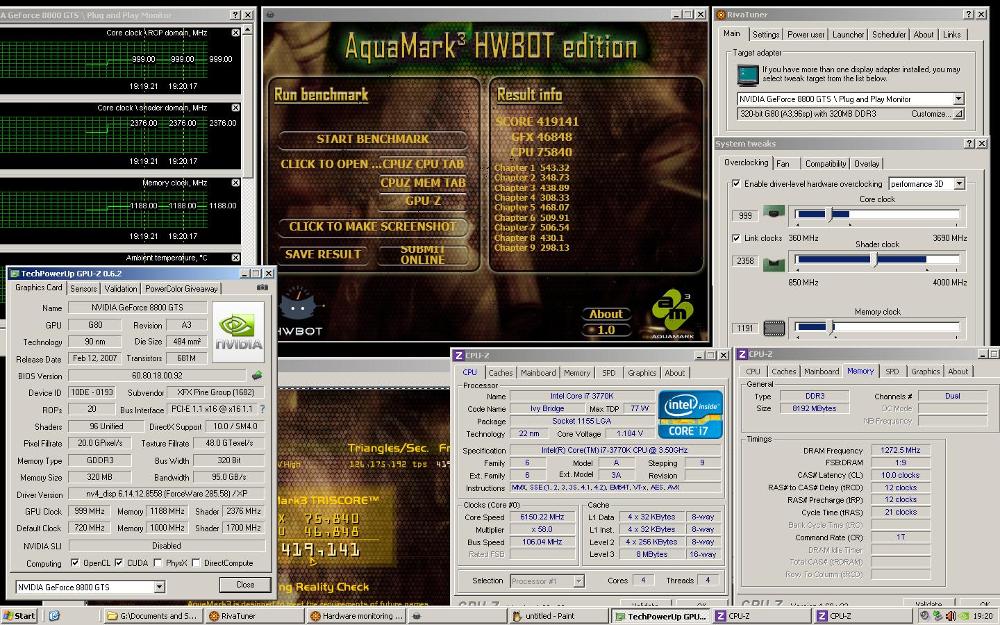The image size is (1000, 625).
Task: Click CLICK TO MAKE SCREENSHOT button
Action: pos(372,226)
